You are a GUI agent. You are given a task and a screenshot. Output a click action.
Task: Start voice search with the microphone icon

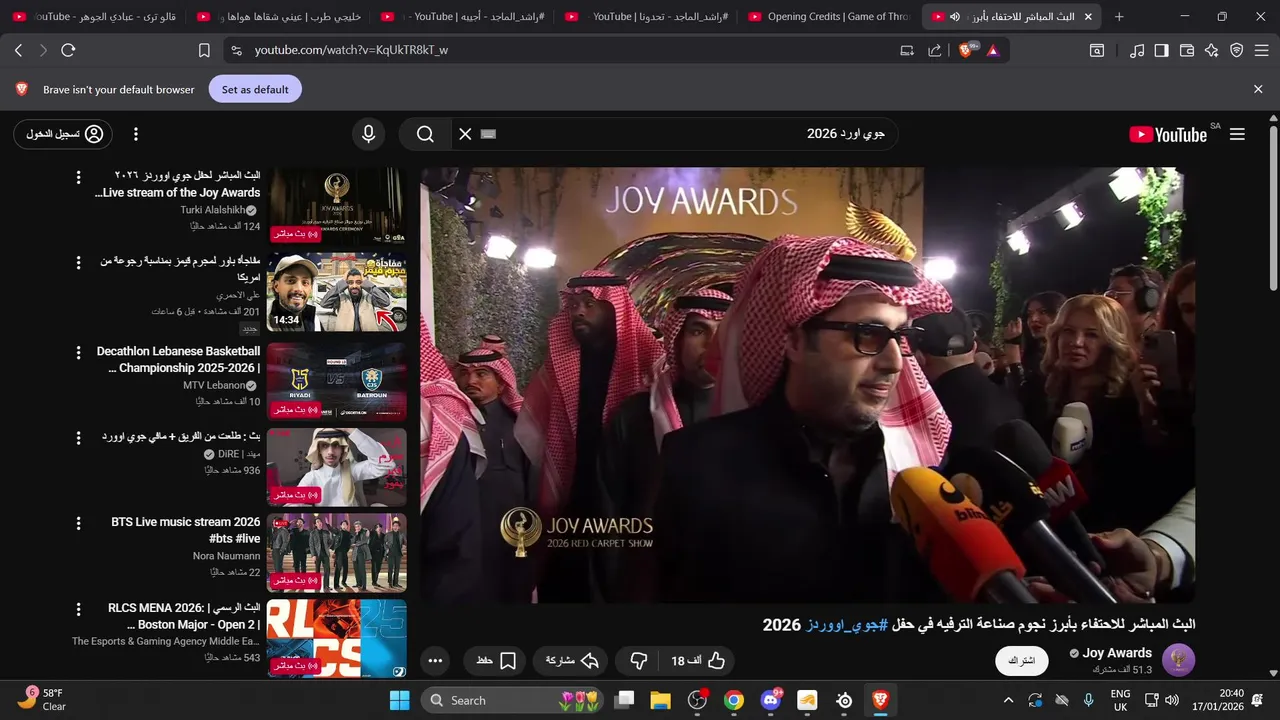[x=369, y=134]
